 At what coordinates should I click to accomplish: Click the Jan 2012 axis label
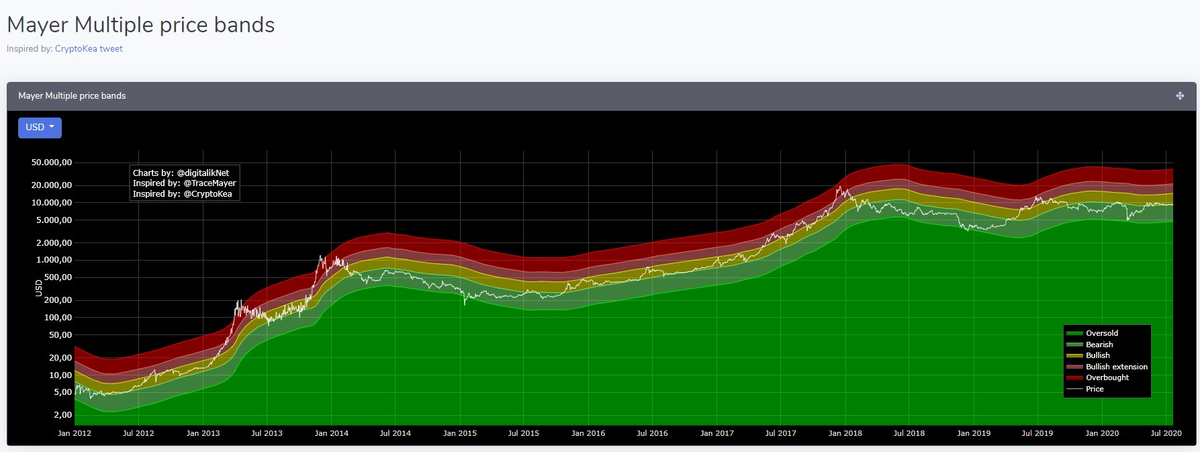tap(74, 433)
